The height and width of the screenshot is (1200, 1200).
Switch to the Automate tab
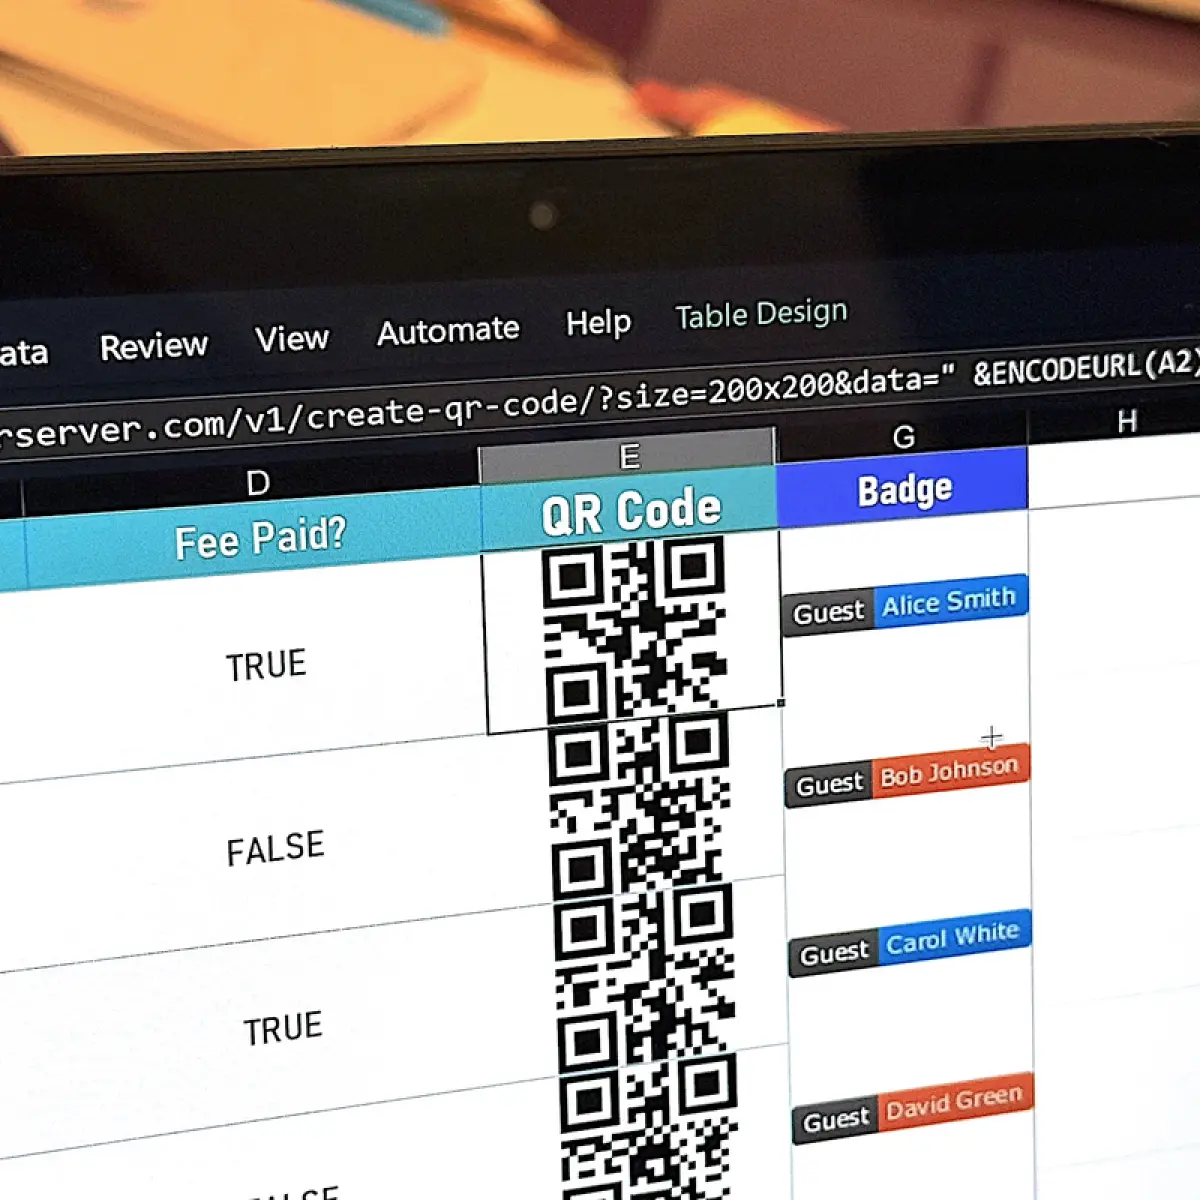pos(448,330)
